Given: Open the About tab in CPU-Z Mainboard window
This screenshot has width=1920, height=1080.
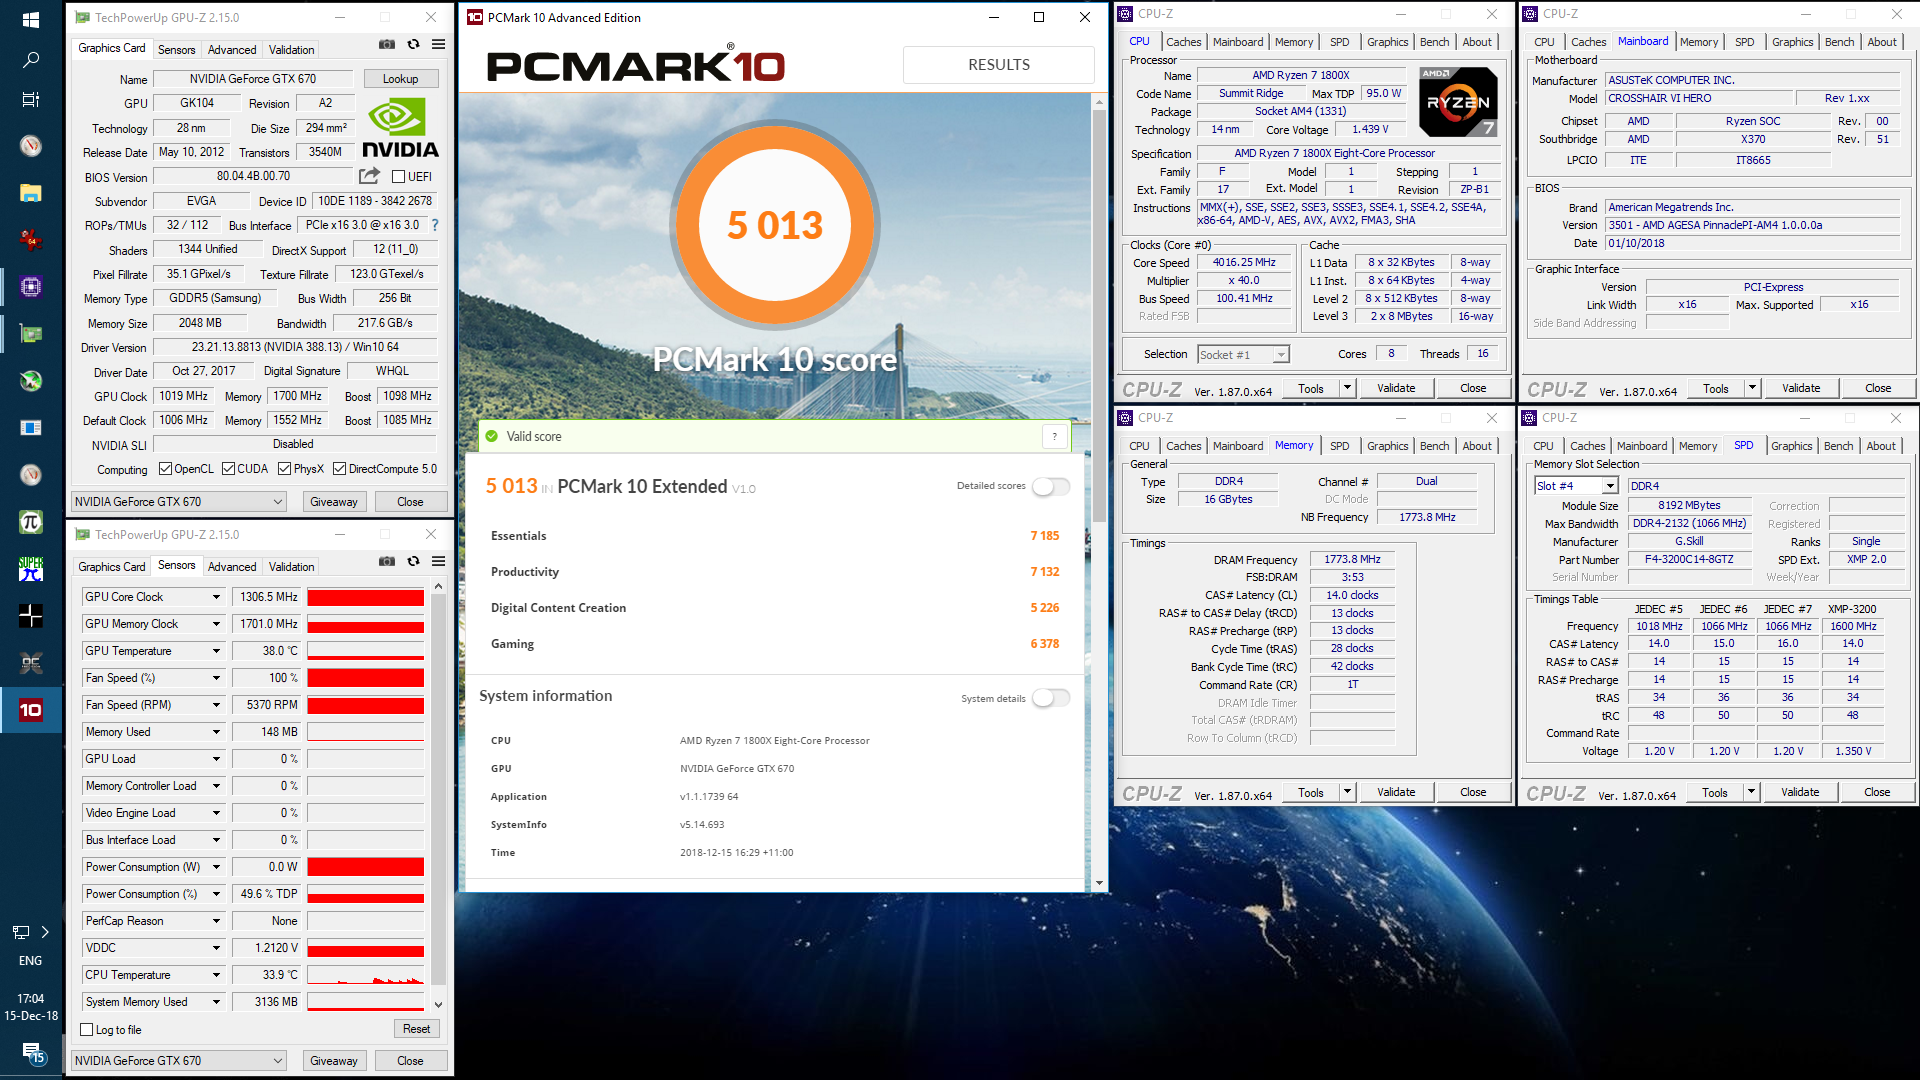Looking at the screenshot, I should point(1882,42).
